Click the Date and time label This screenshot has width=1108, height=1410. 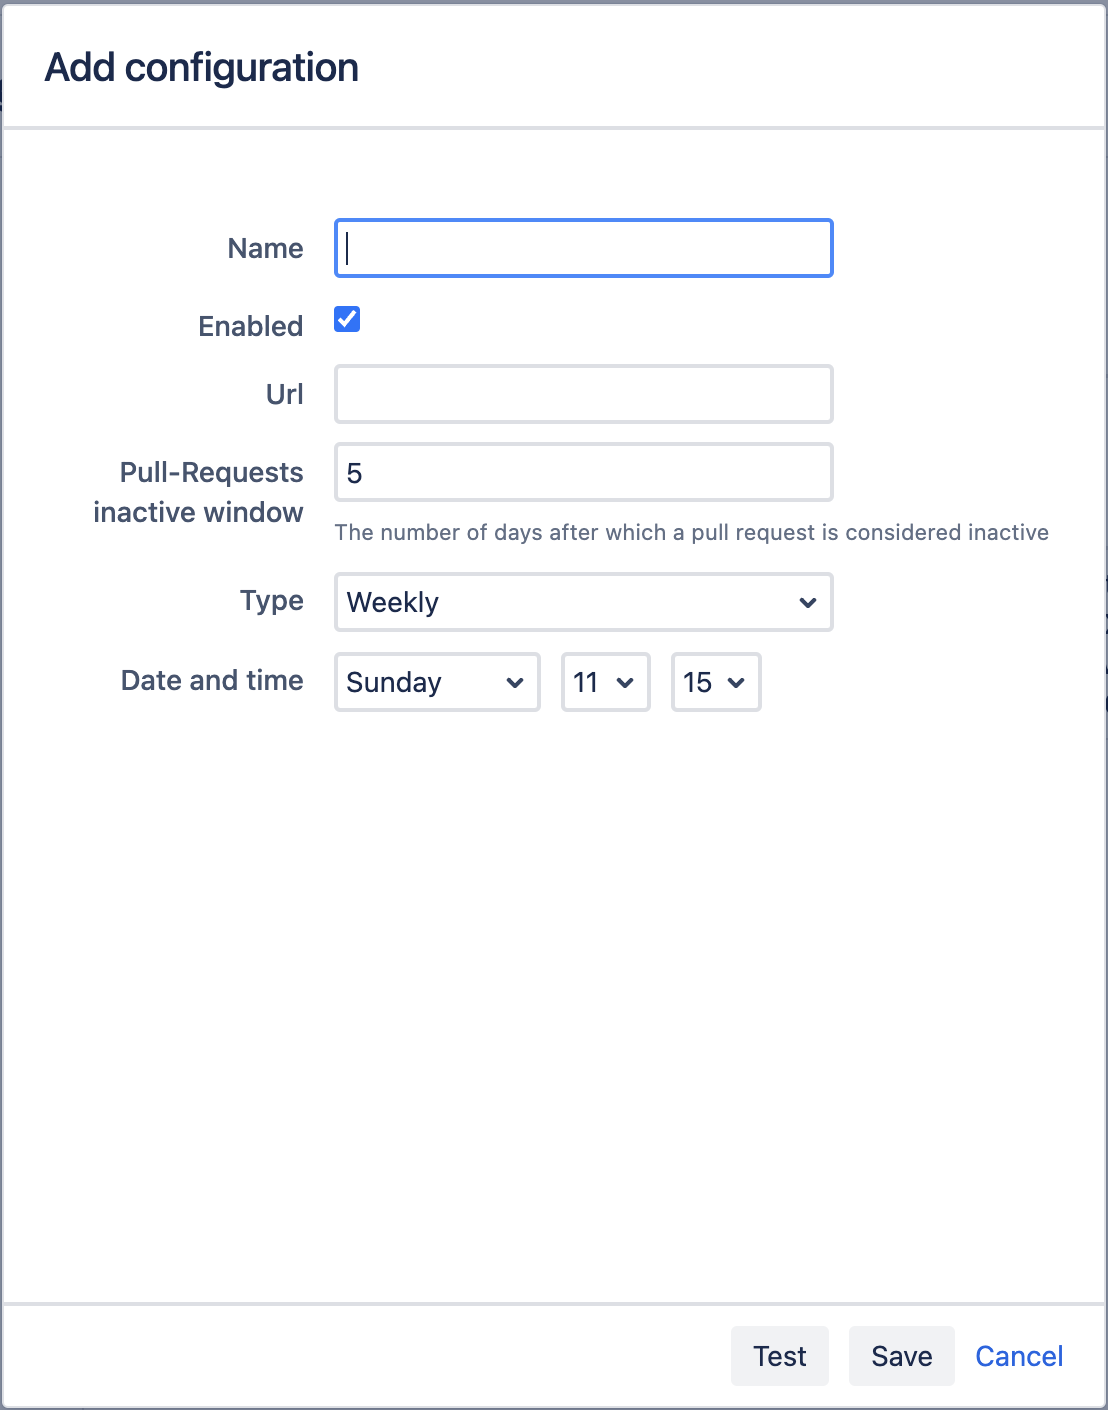[x=212, y=680]
